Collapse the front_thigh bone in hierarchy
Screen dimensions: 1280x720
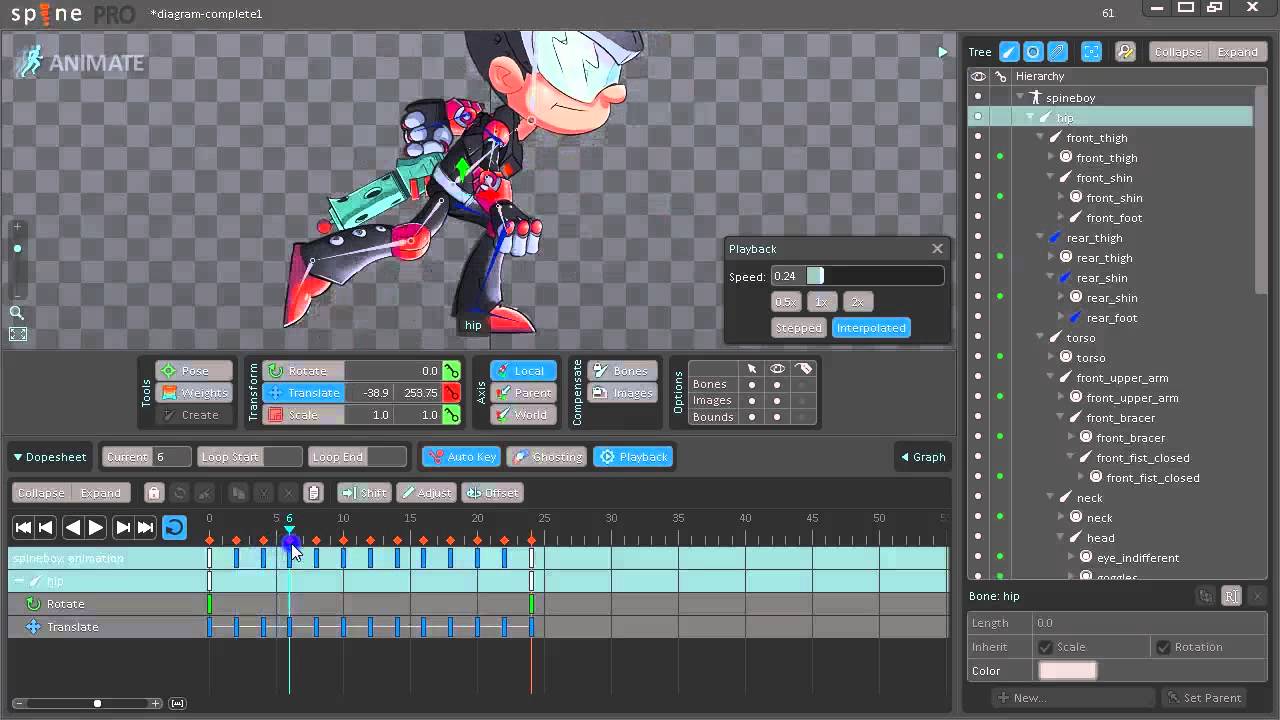pos(1040,138)
